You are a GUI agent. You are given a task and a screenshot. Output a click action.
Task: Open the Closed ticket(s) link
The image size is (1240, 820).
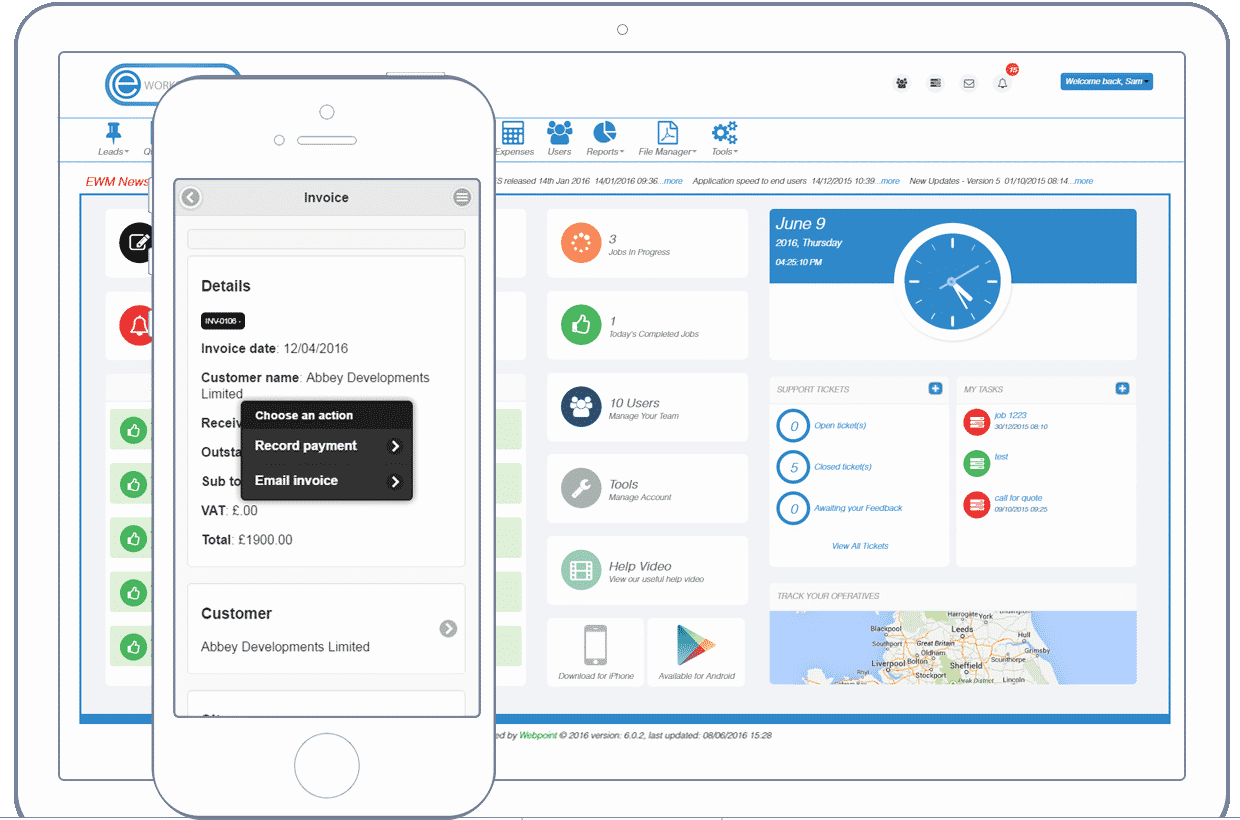843,467
